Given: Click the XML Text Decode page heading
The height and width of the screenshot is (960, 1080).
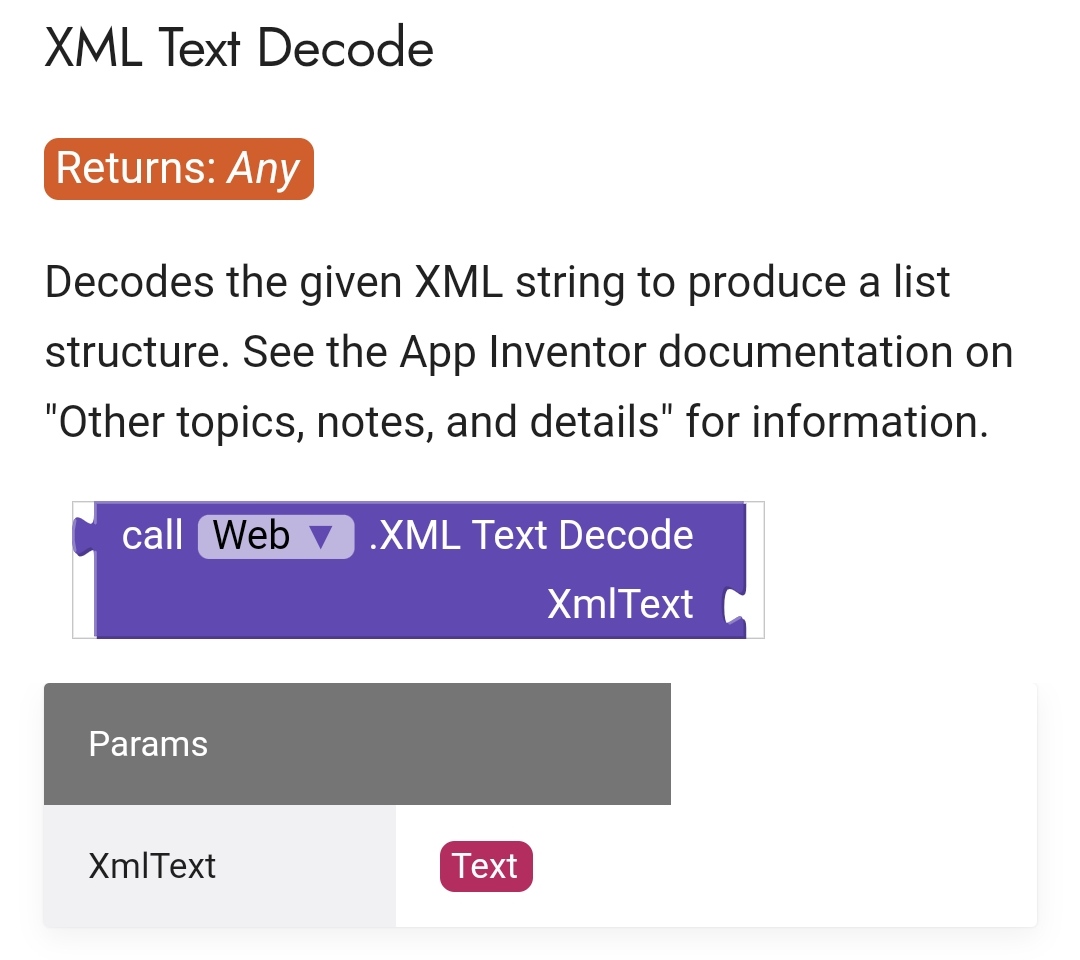Looking at the screenshot, I should (x=239, y=48).
